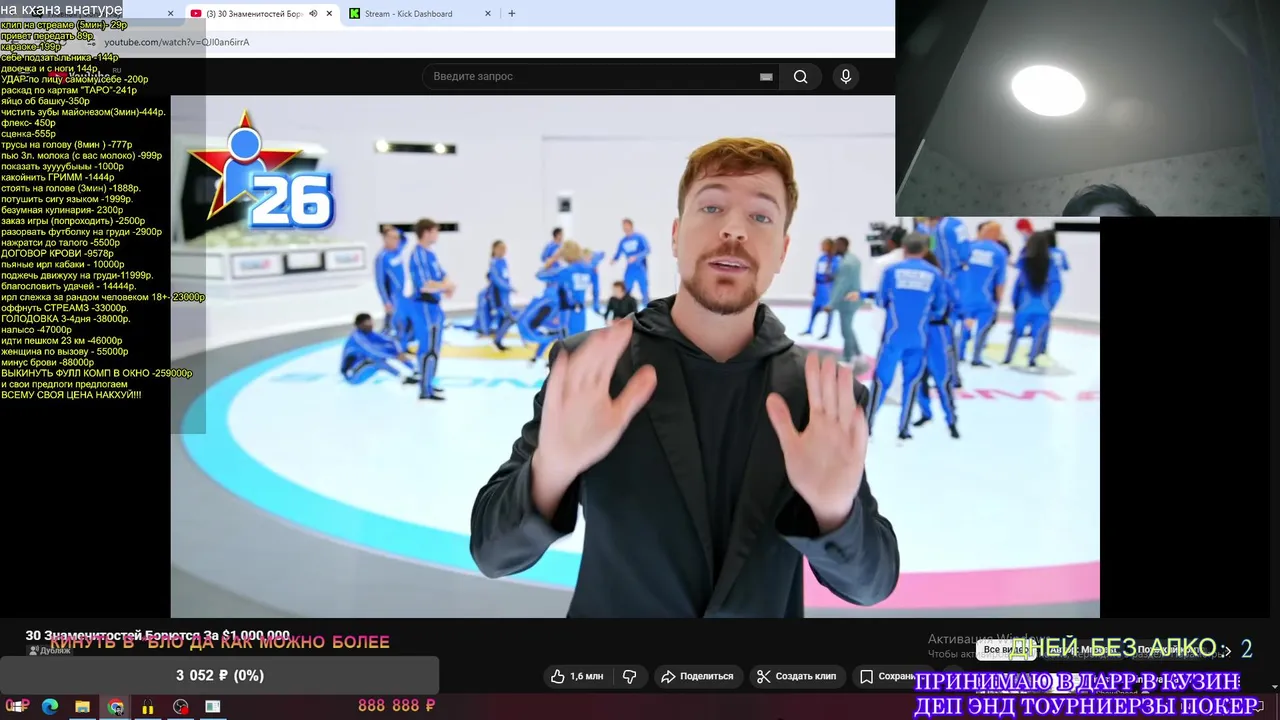Click the MrBeast video player

(x=635, y=356)
